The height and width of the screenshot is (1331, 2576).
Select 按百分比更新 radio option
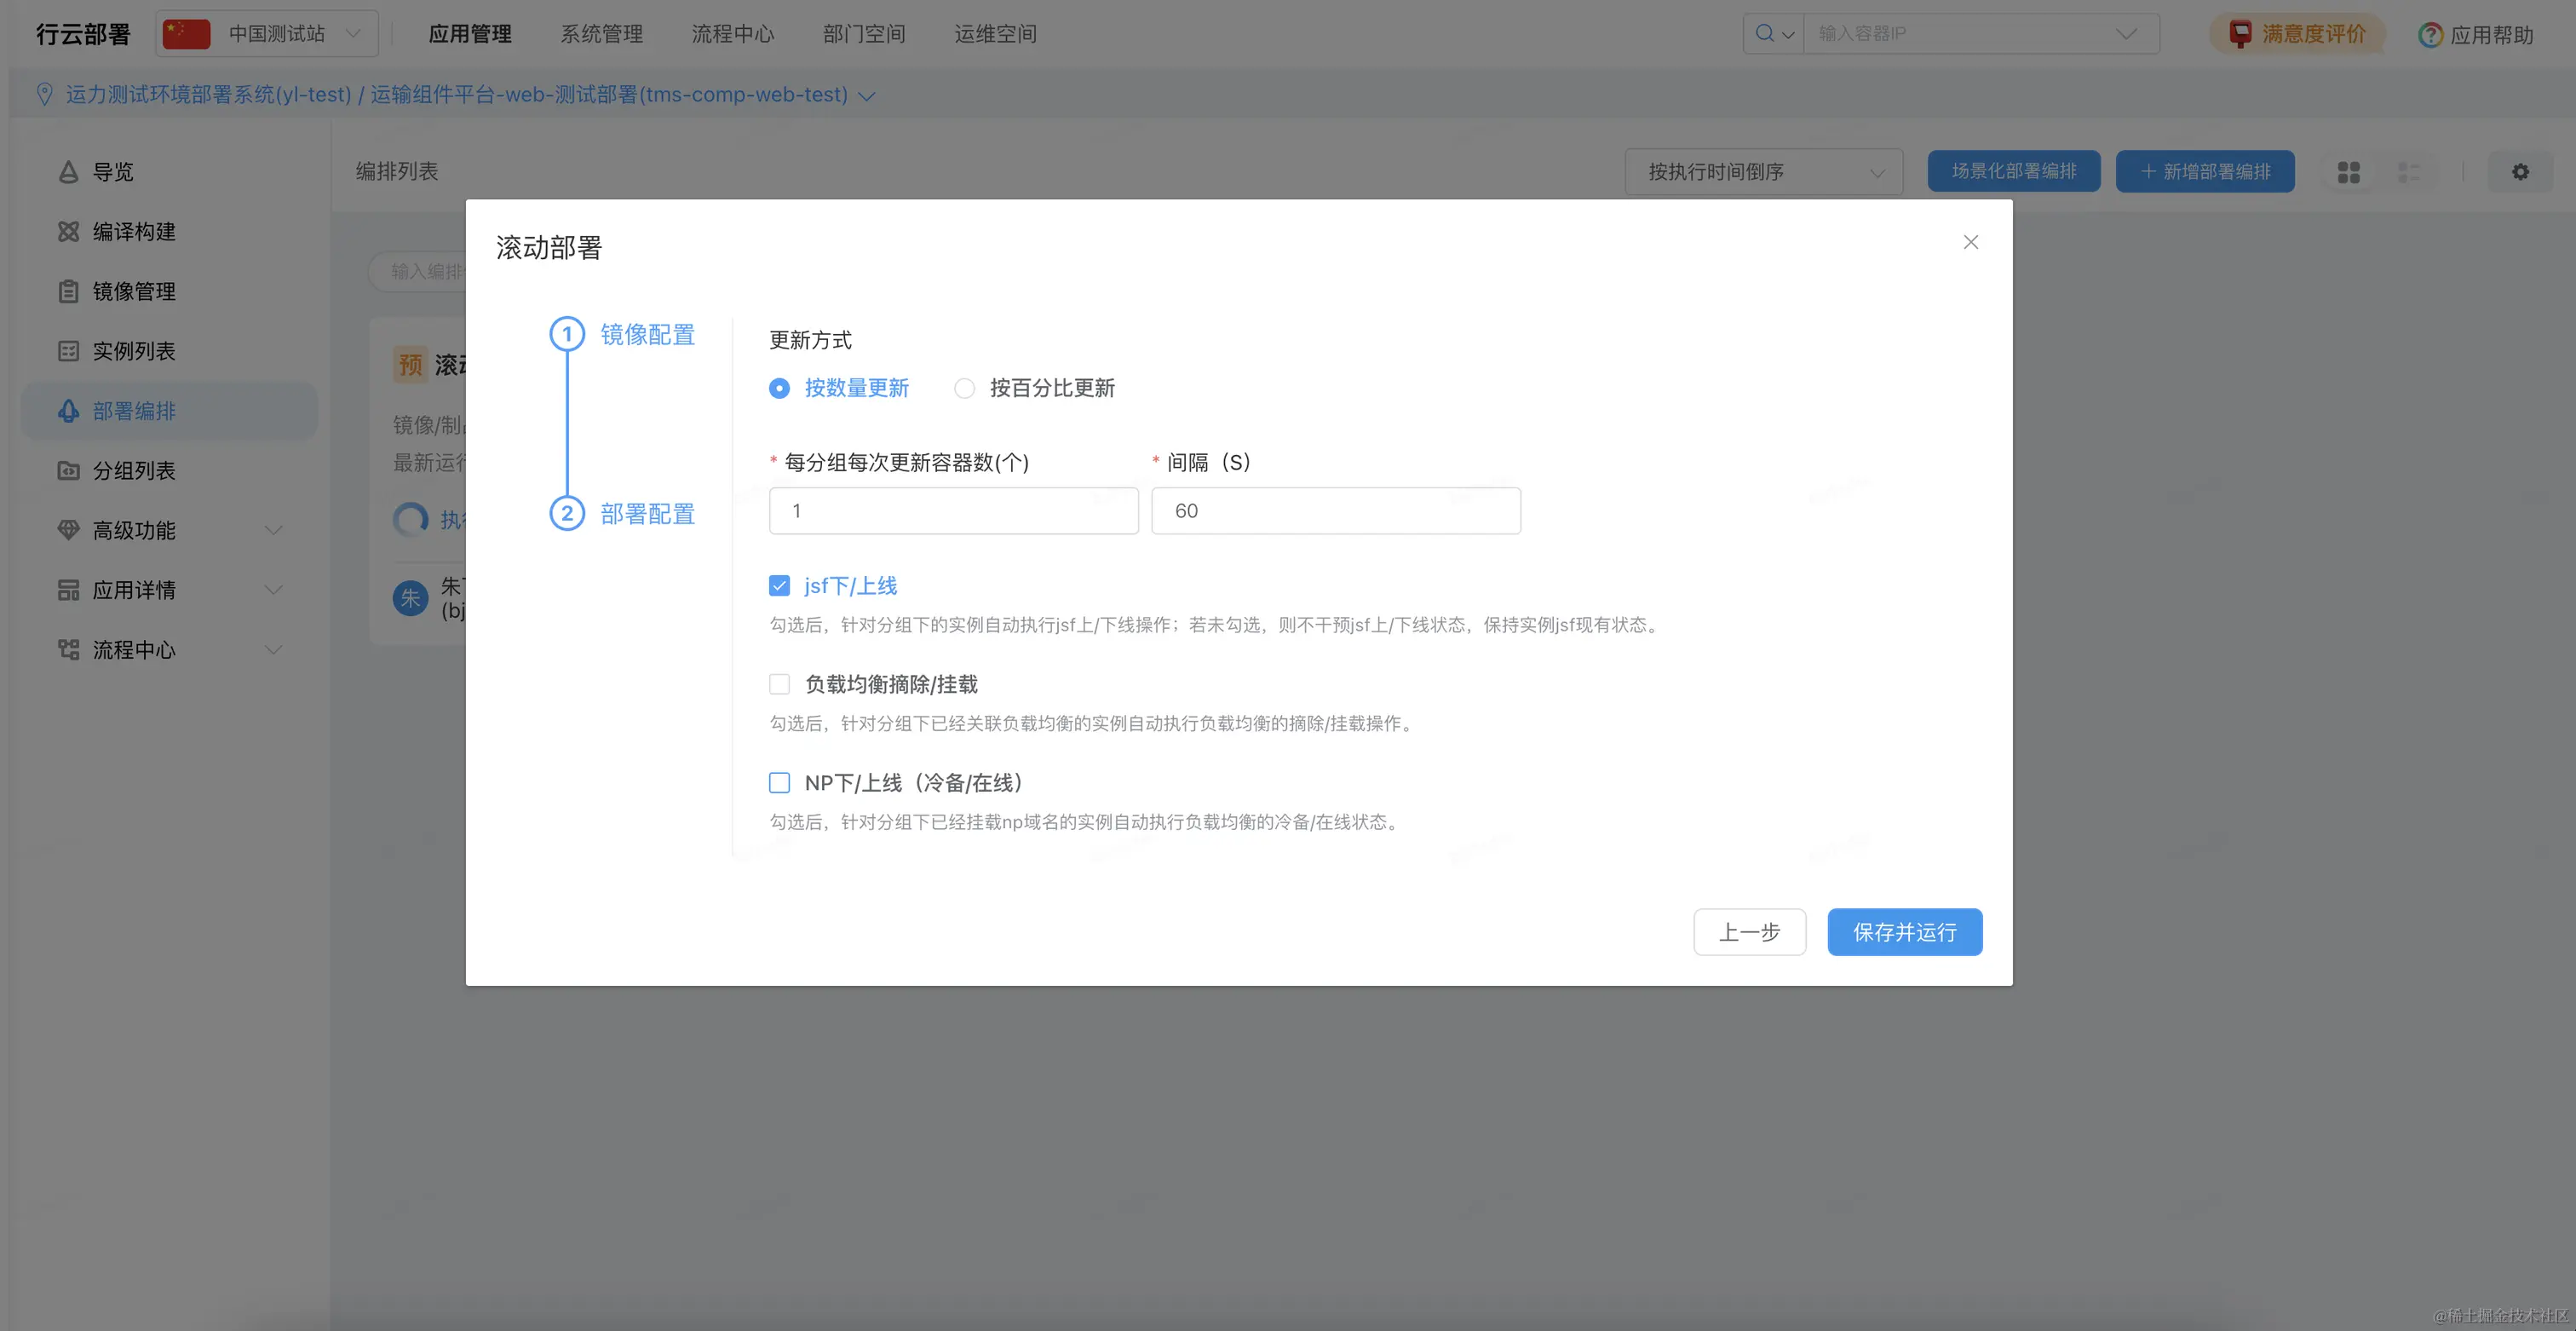[x=964, y=388]
